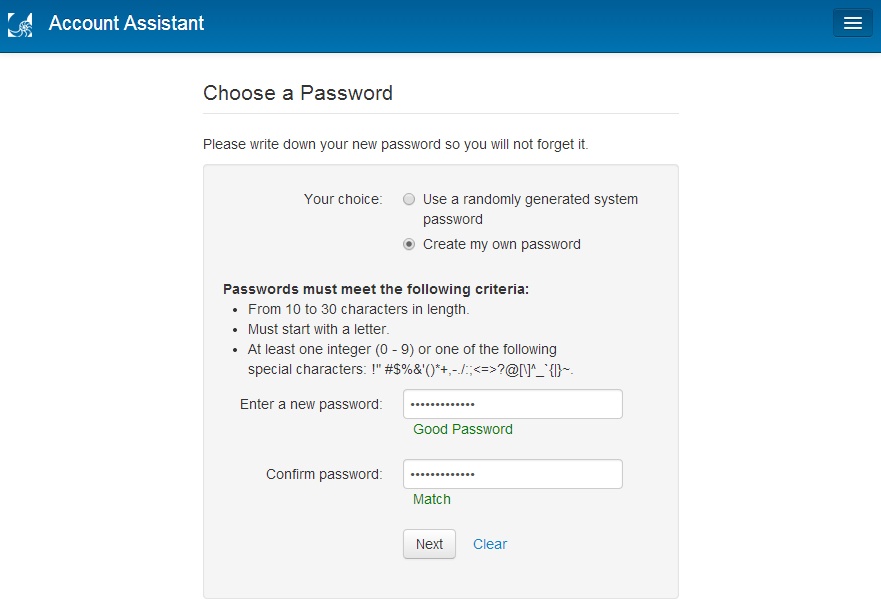Click the 'Must start with a letter' bullet
The width and height of the screenshot is (881, 612).
coord(319,329)
